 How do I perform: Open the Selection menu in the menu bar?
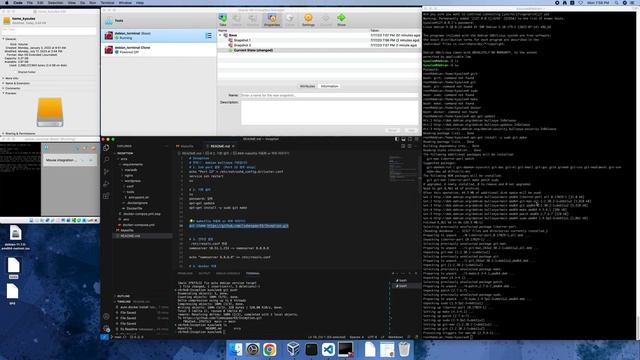(x=56, y=2)
